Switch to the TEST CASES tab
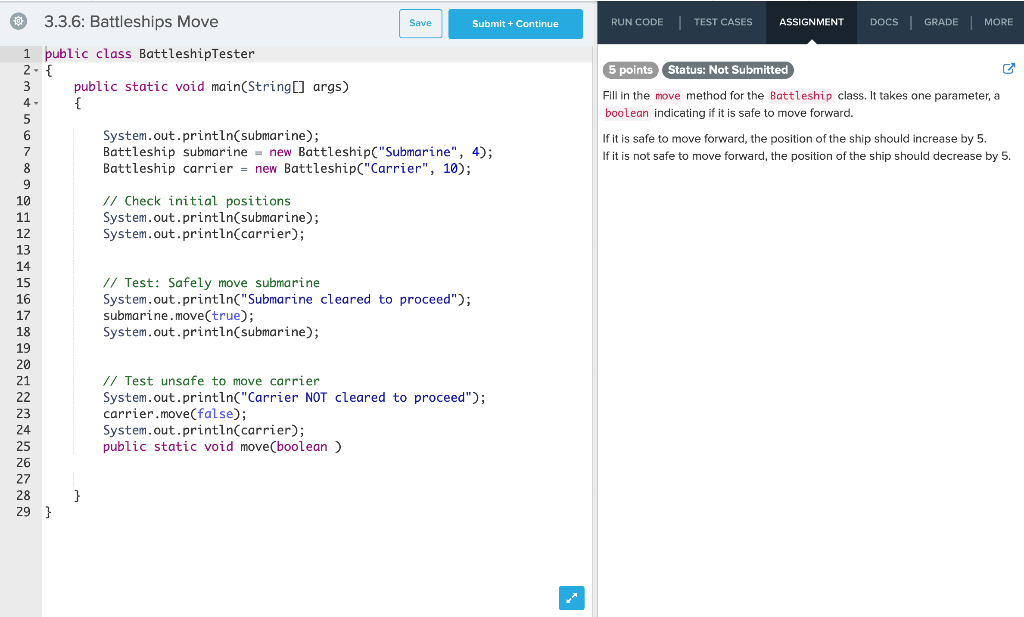Screen dimensions: 1024x617 (x=723, y=22)
